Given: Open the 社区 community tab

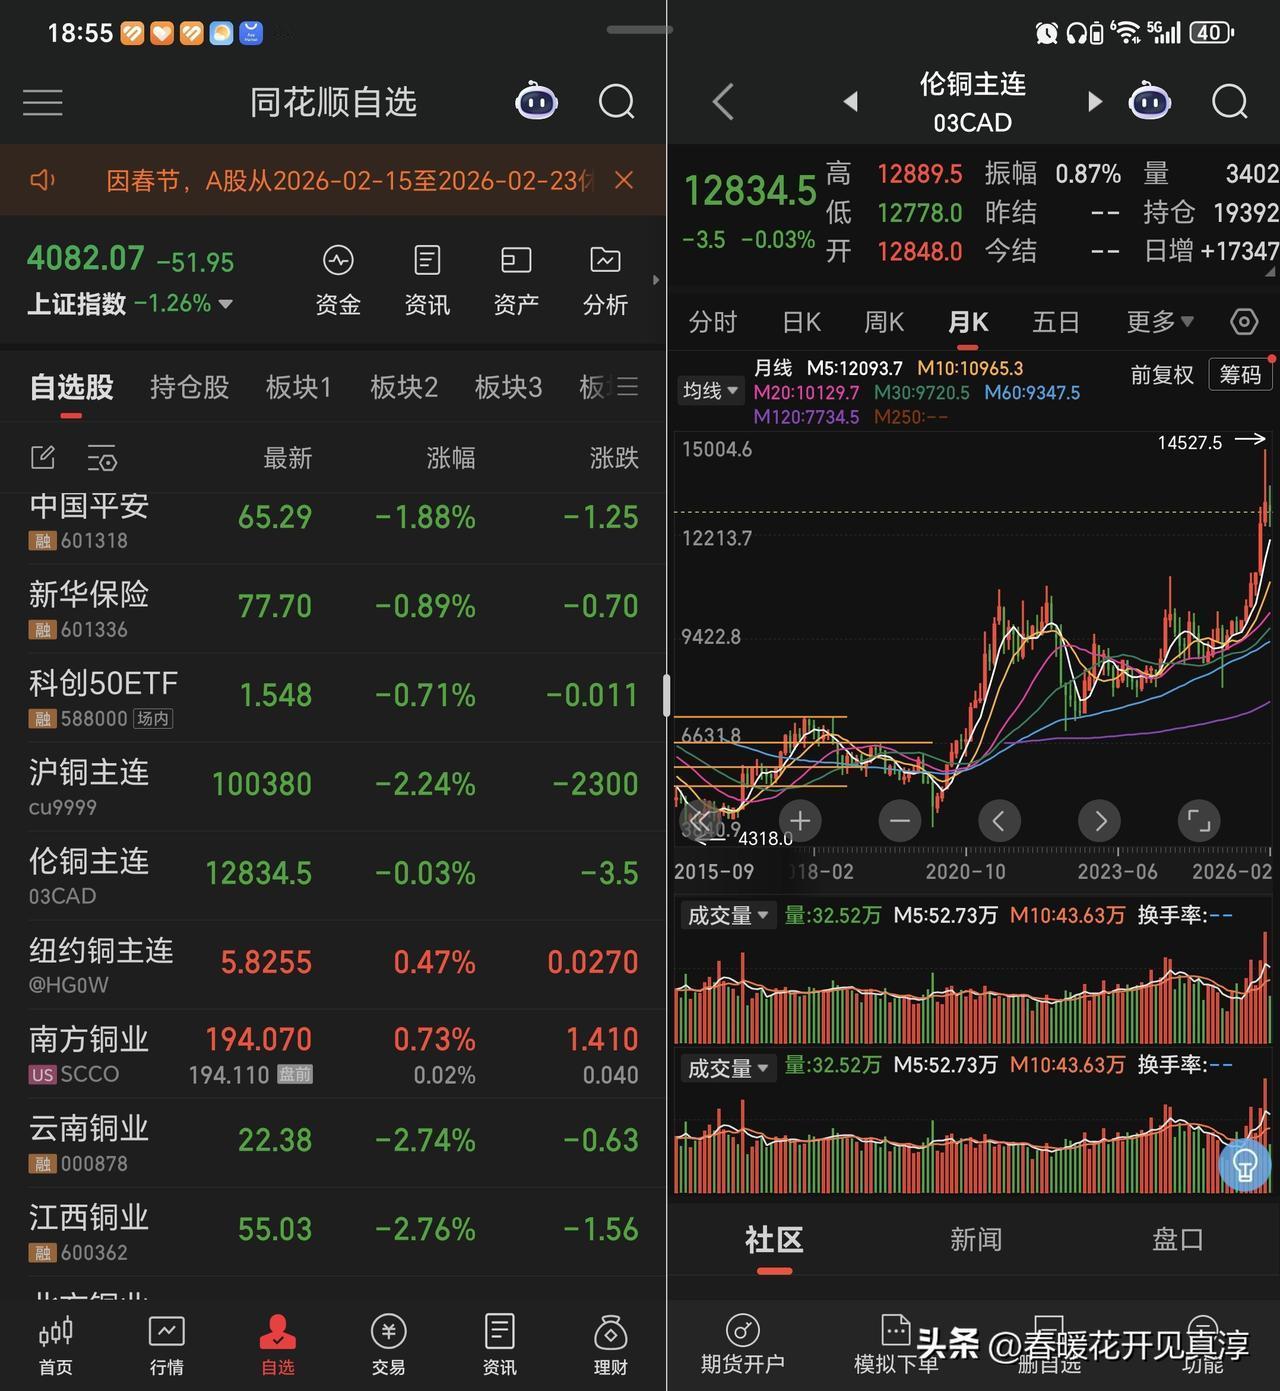Looking at the screenshot, I should point(774,1241).
